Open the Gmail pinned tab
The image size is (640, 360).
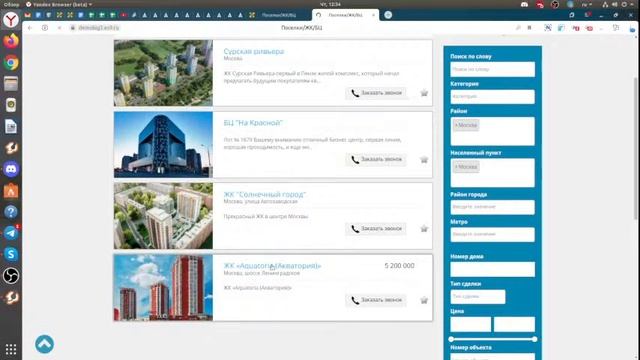click(x=28, y=15)
